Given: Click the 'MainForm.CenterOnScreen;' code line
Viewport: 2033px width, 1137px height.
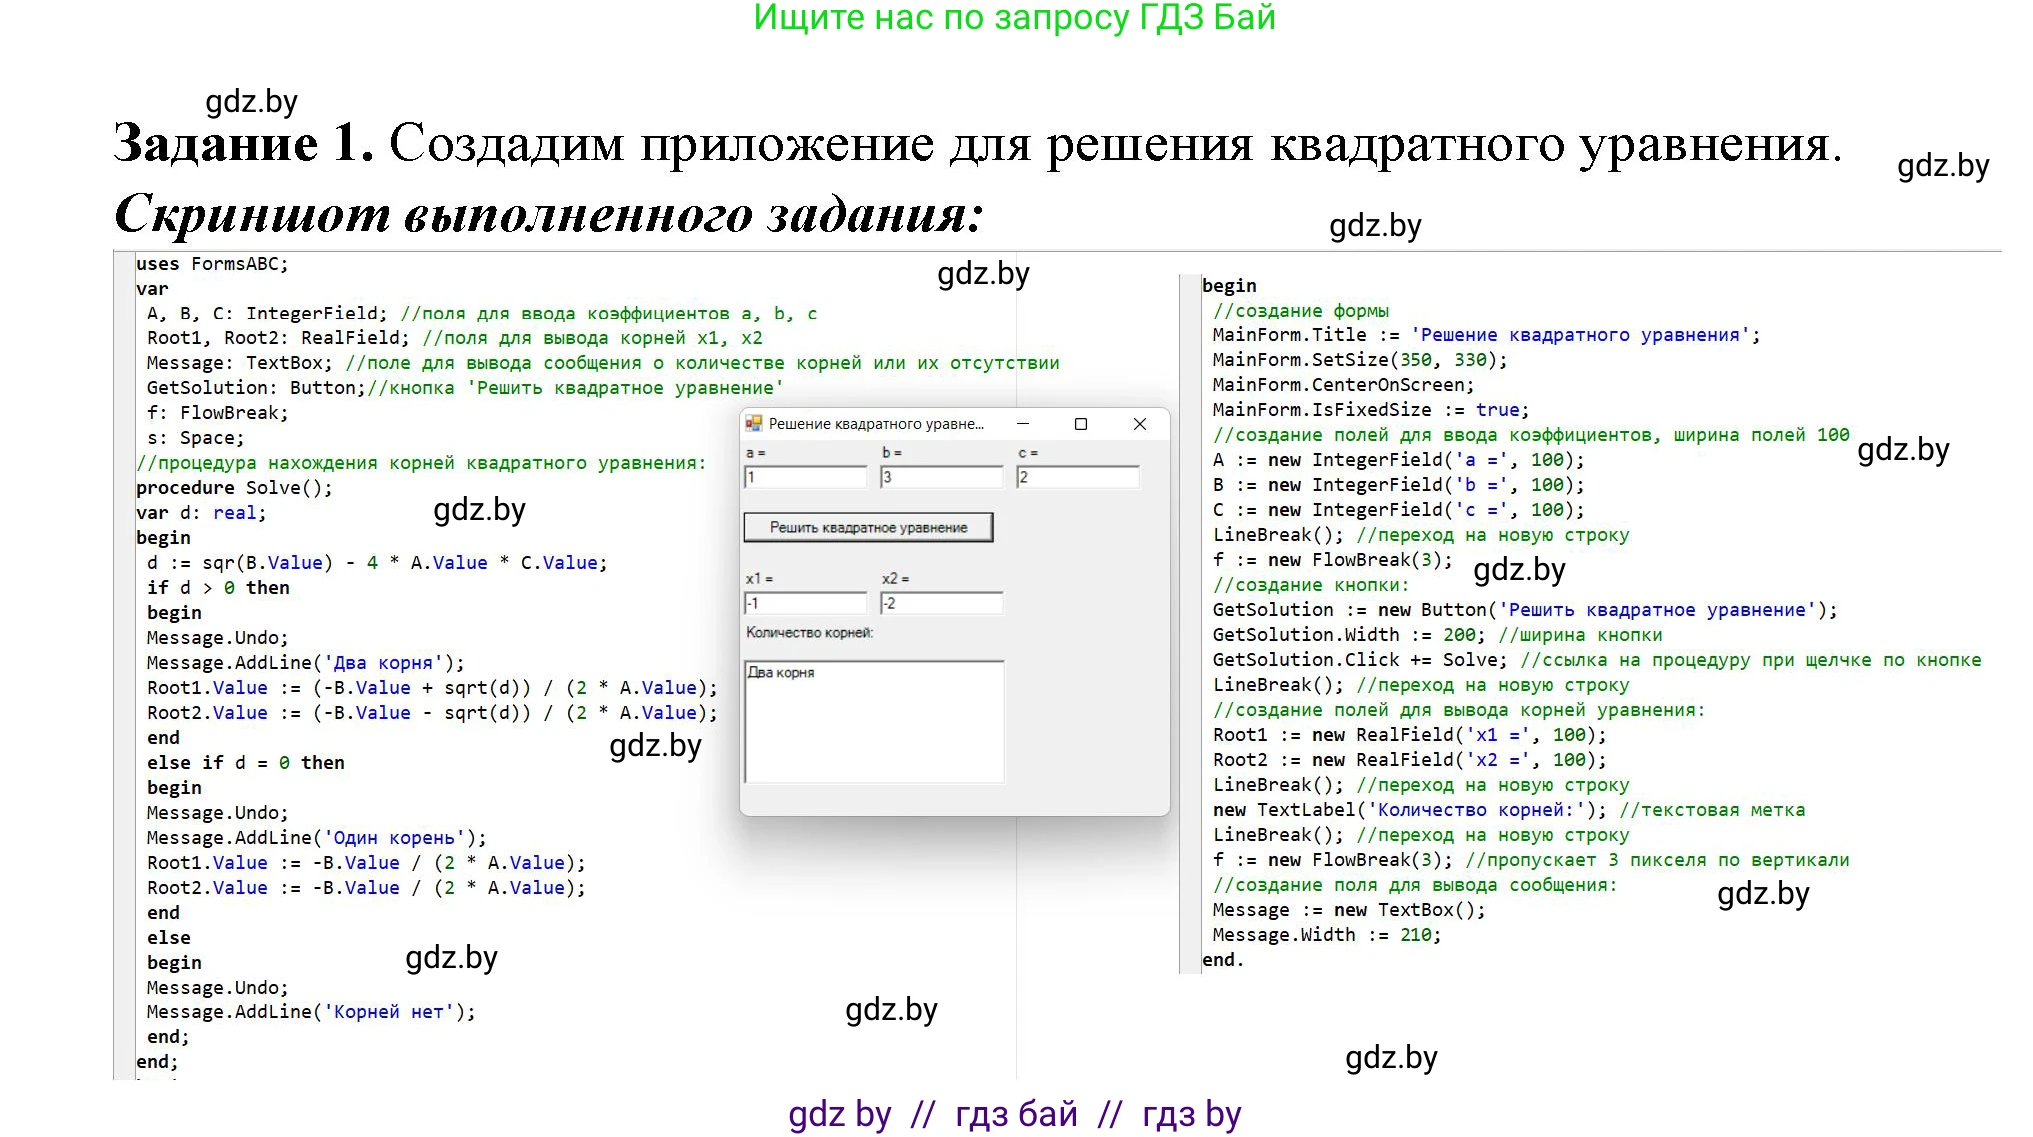Looking at the screenshot, I should pos(1342,385).
